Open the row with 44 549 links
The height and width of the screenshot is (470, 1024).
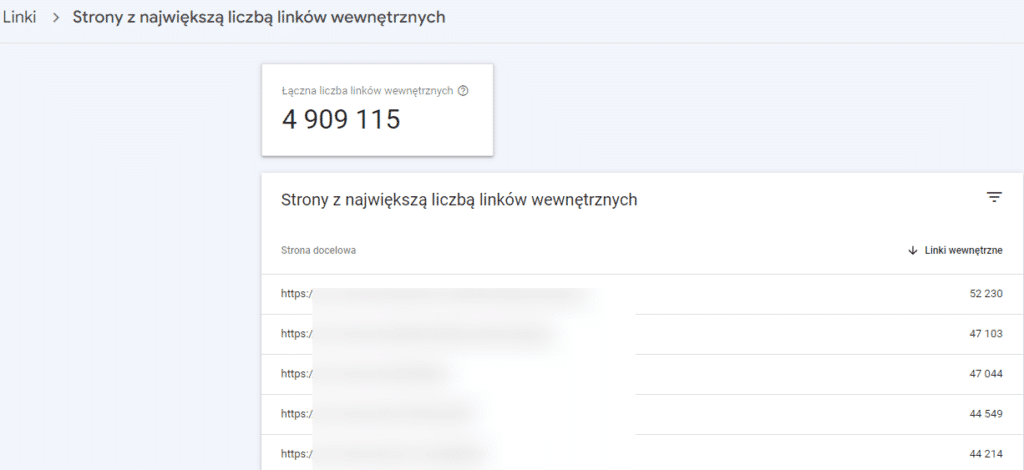tap(643, 414)
